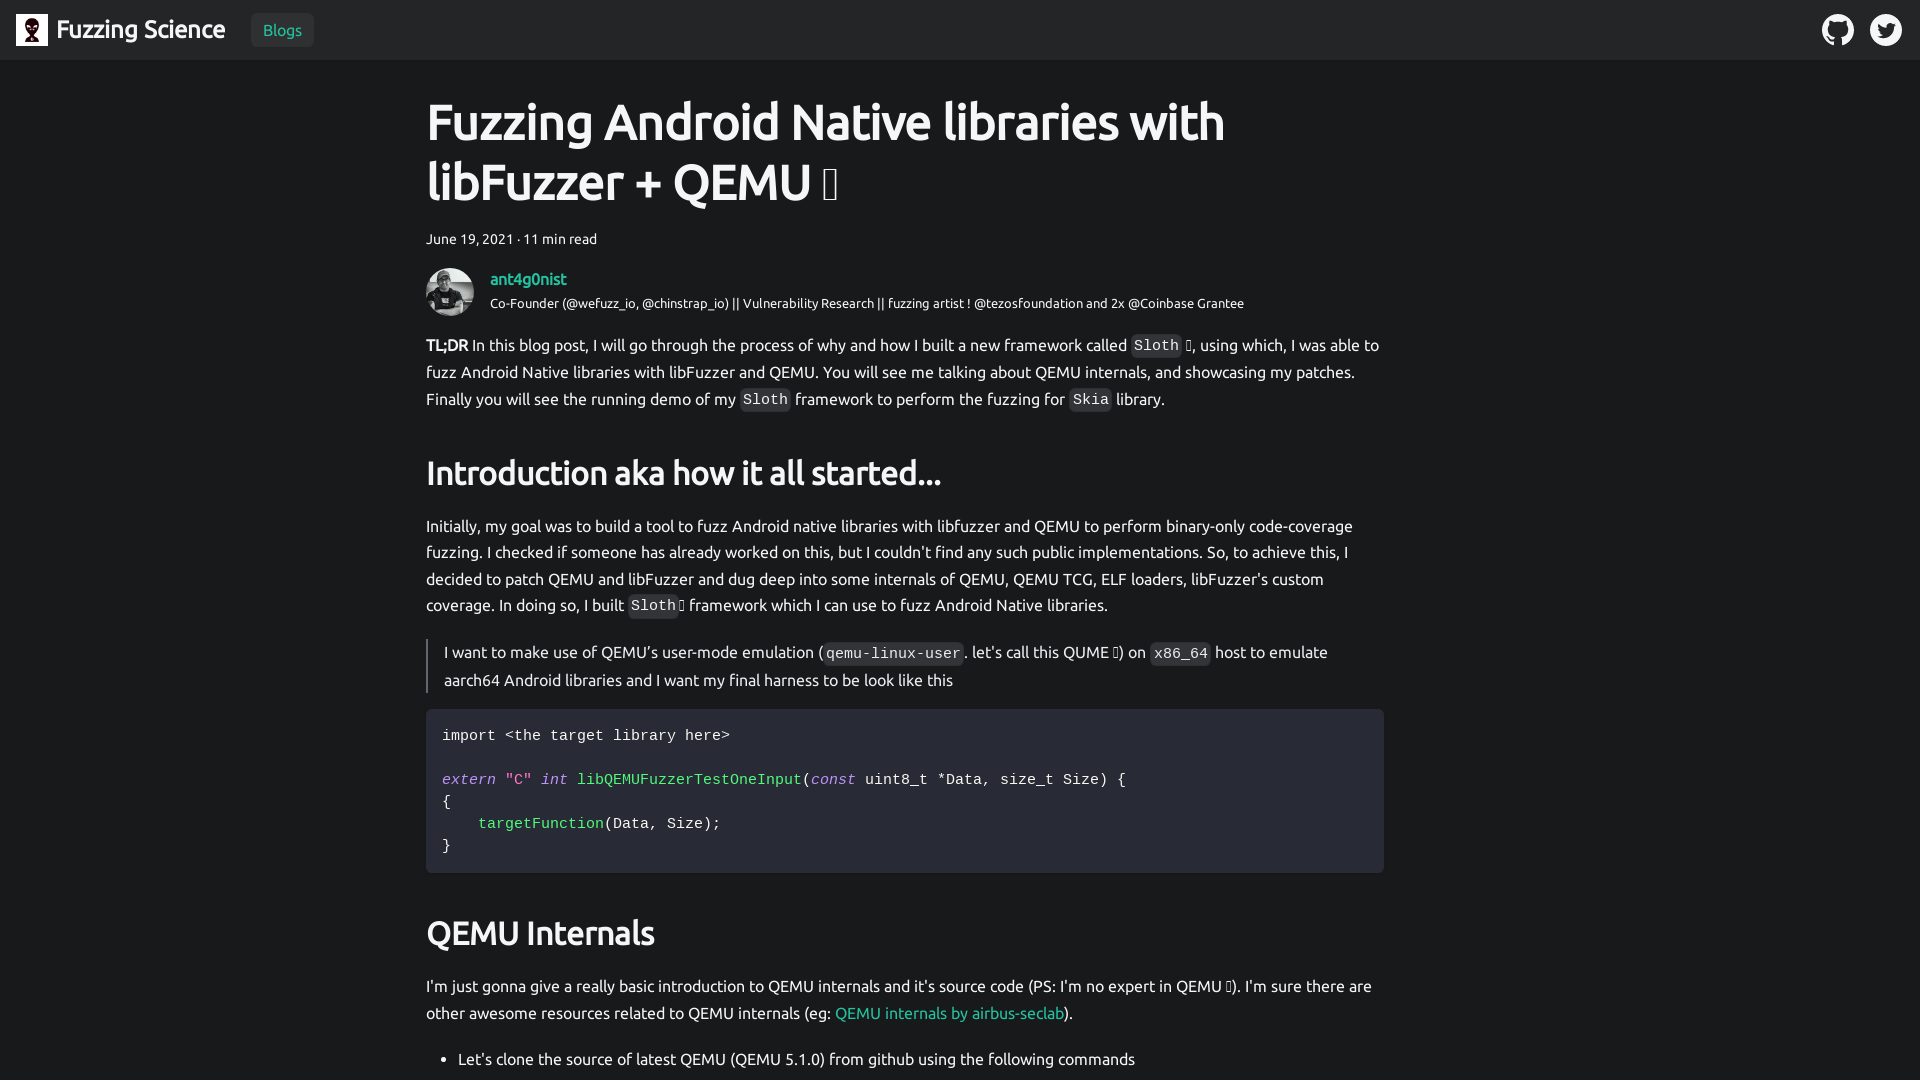Open the Twitter profile icon

coord(1886,29)
